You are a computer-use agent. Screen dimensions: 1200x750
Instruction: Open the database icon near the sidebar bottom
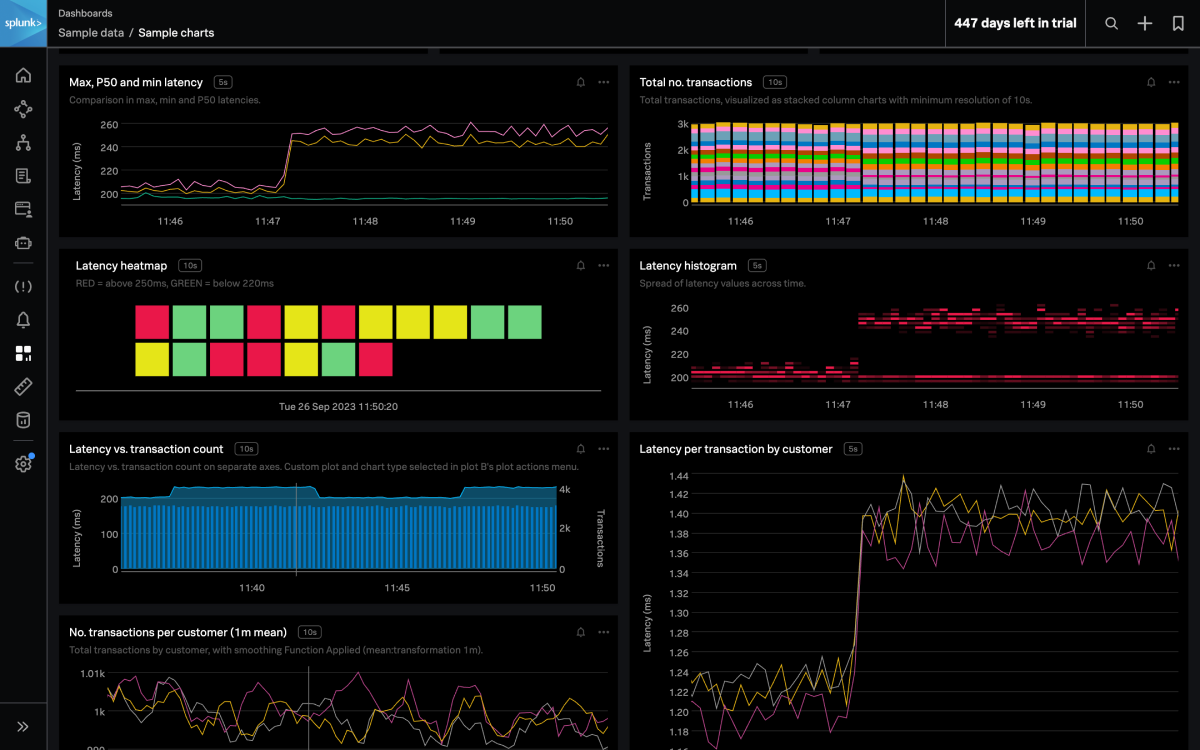[x=23, y=419]
